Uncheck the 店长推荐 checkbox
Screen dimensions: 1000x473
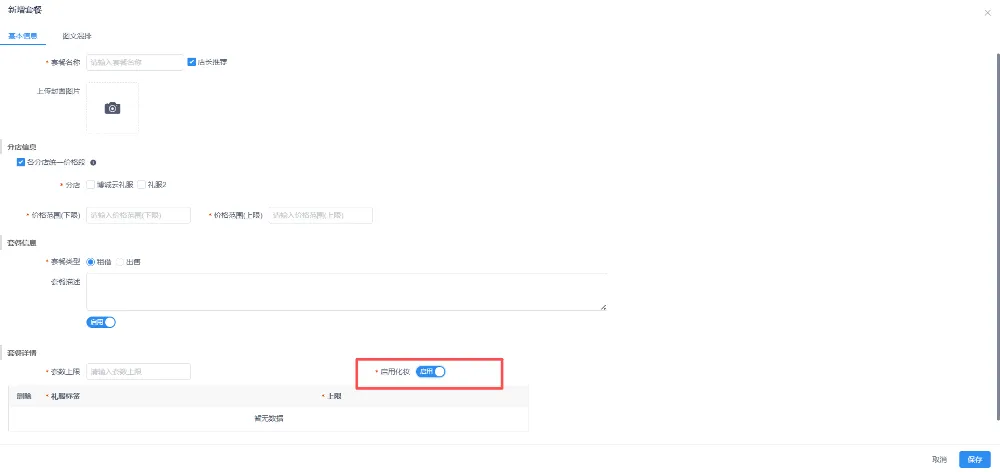192,62
